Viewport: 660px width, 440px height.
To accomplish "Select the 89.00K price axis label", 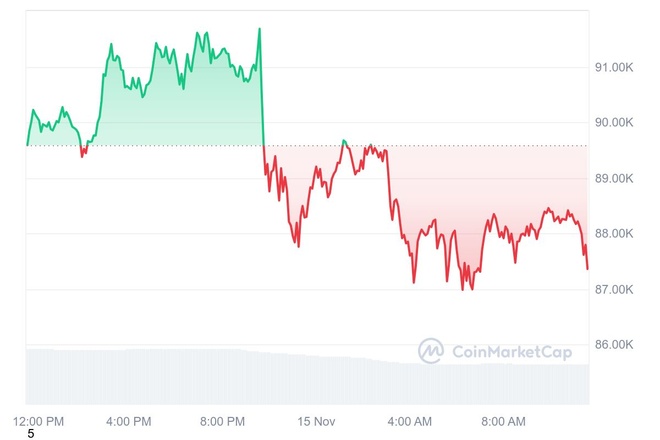I will click(616, 178).
